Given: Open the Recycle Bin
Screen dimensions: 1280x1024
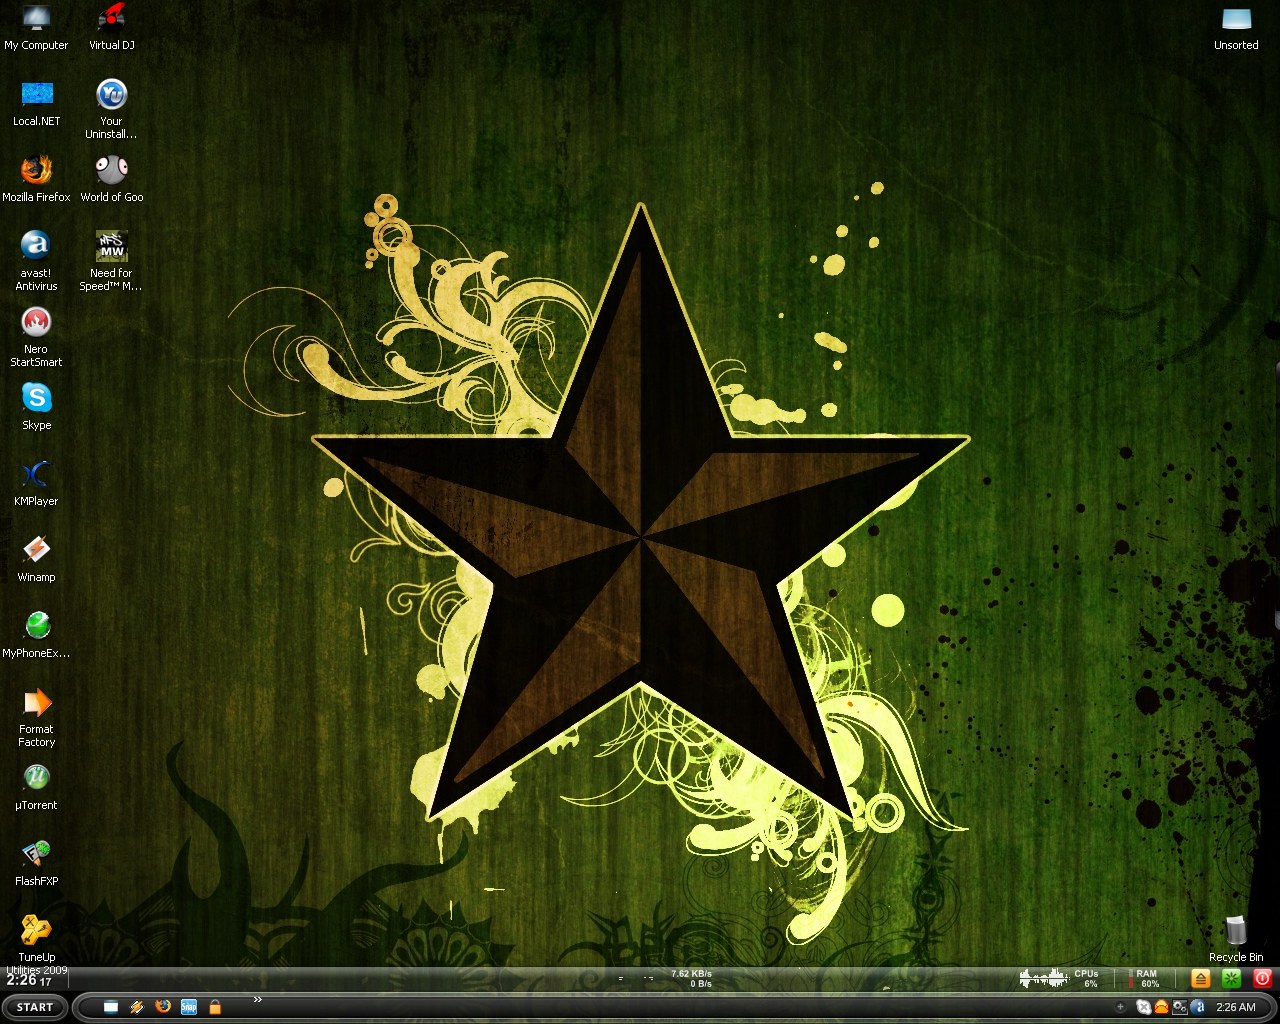Looking at the screenshot, I should click(1236, 932).
